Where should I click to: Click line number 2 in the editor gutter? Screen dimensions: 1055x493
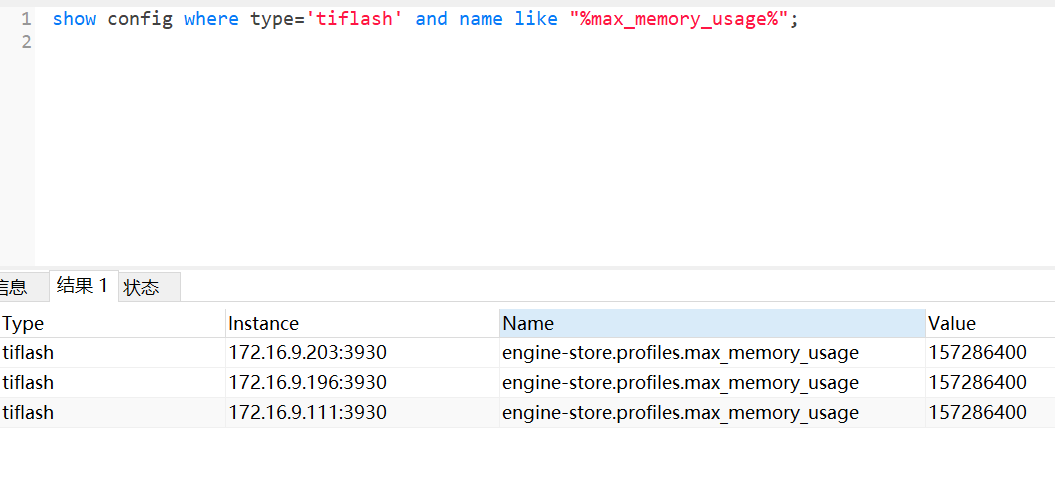[26, 42]
